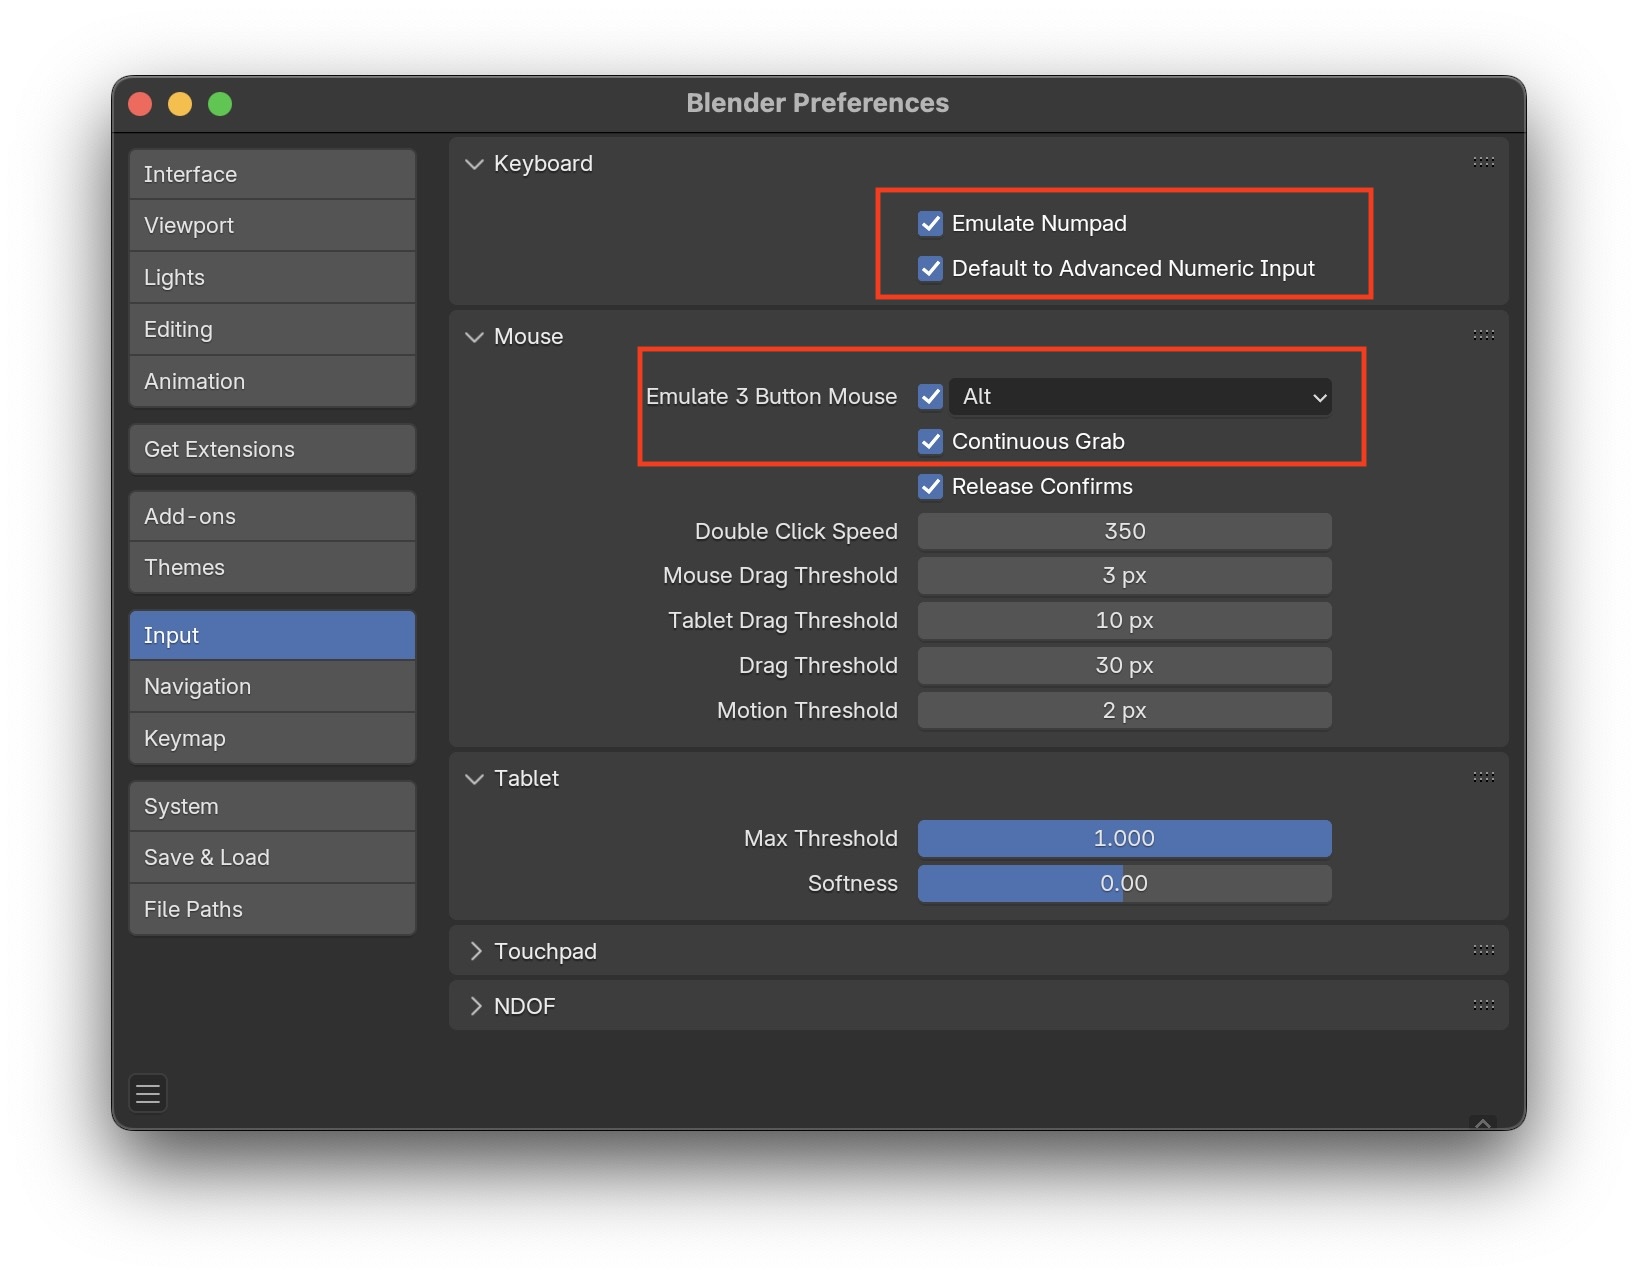
Task: Click the Double Click Speed field
Action: point(1124,531)
